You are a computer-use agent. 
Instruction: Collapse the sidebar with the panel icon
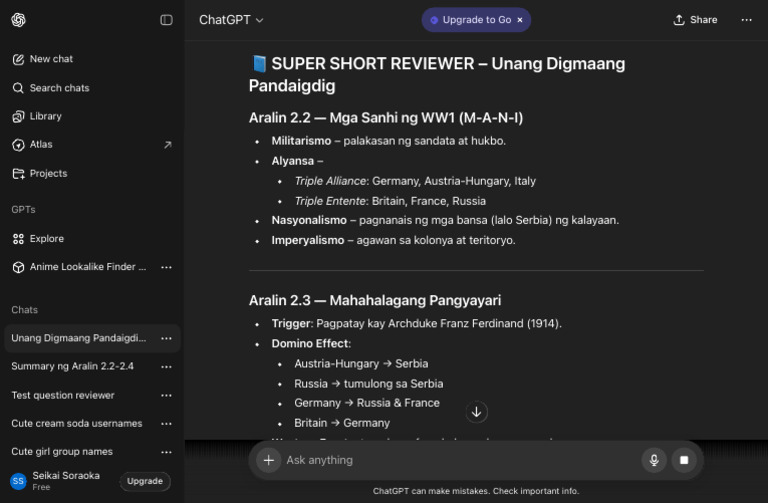[167, 20]
